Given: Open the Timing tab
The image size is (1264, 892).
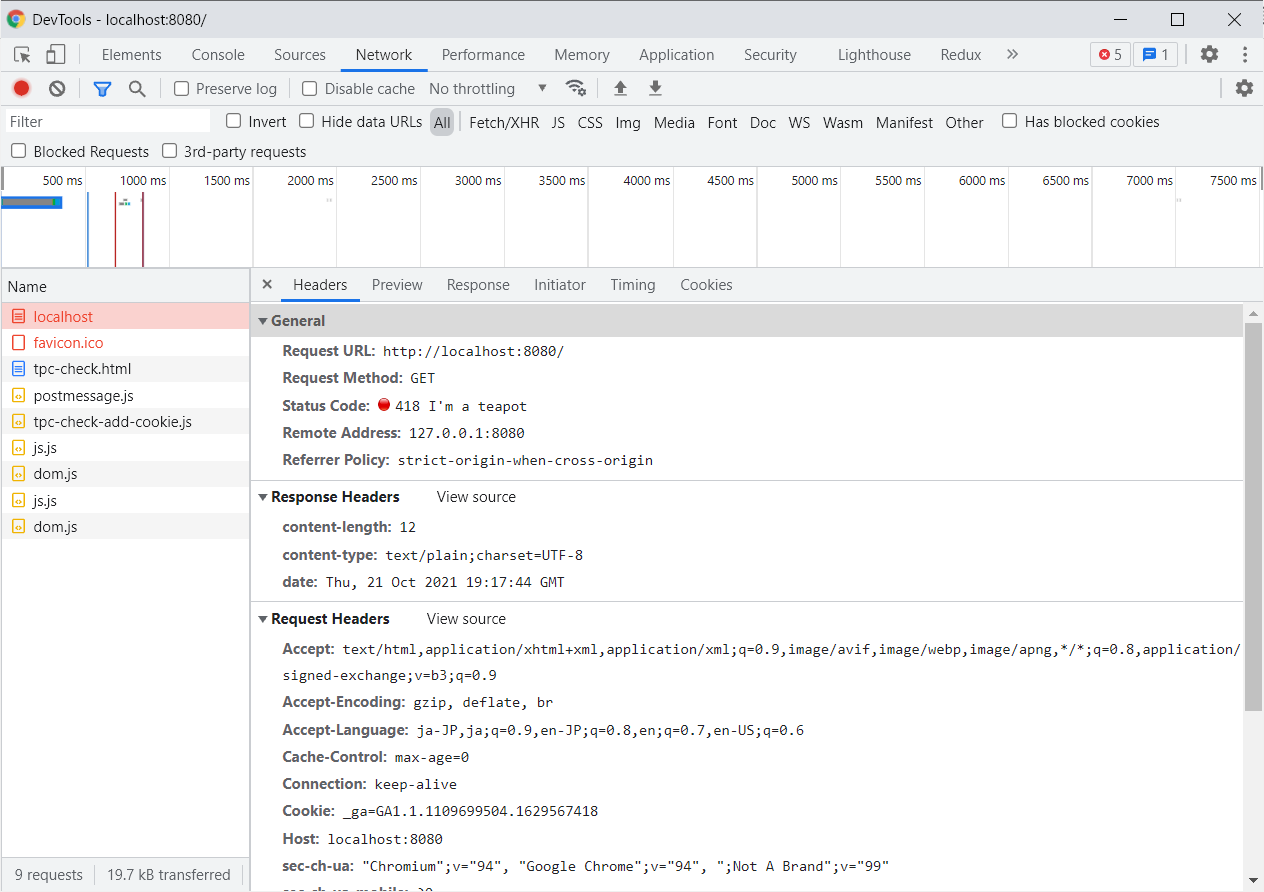Looking at the screenshot, I should coord(633,285).
